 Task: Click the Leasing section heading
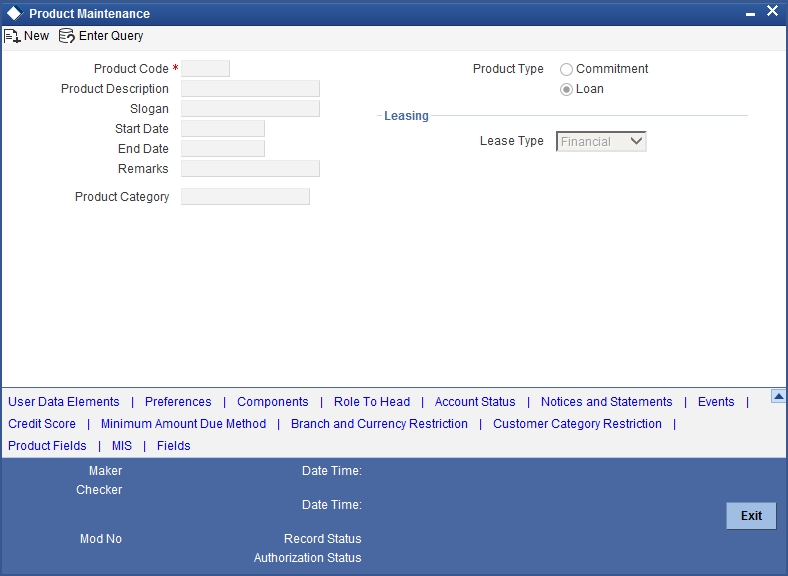[x=406, y=116]
